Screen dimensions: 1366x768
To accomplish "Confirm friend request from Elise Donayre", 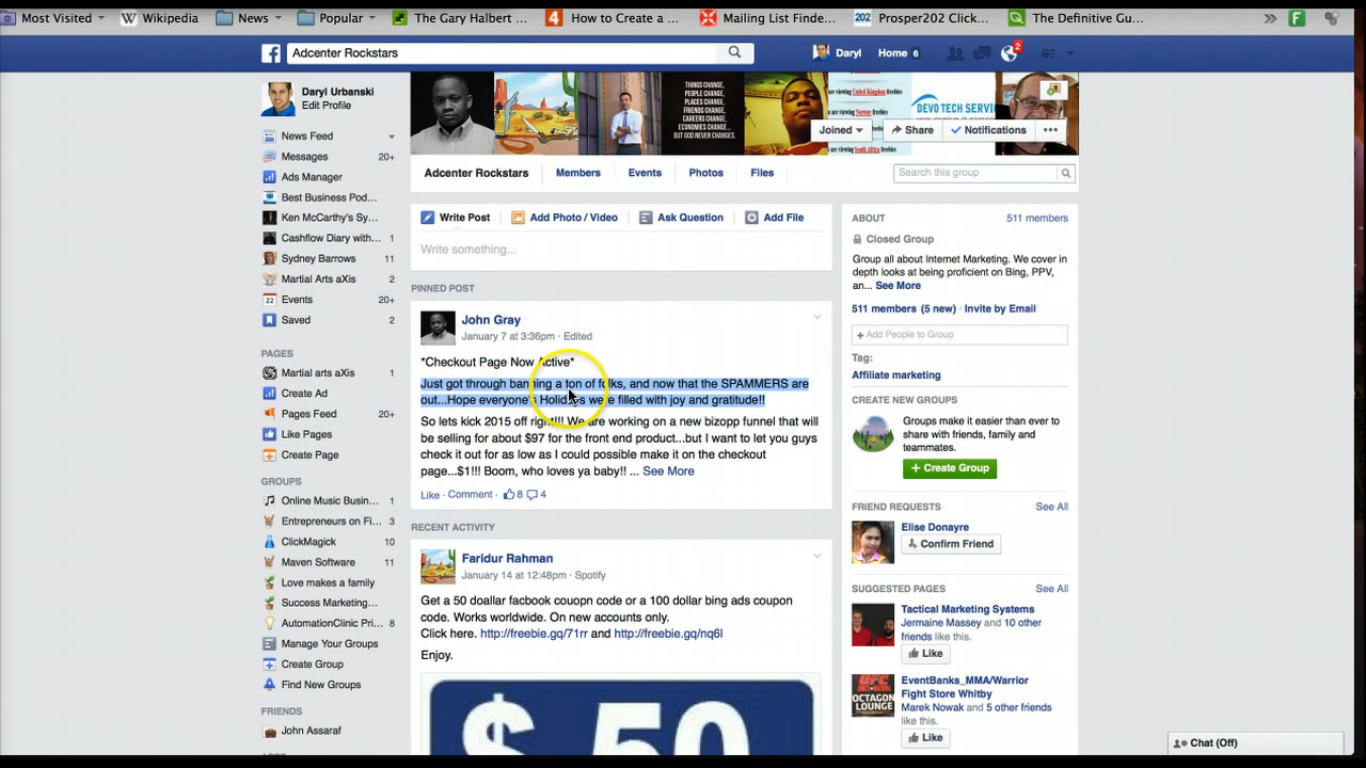I will pyautogui.click(x=951, y=544).
